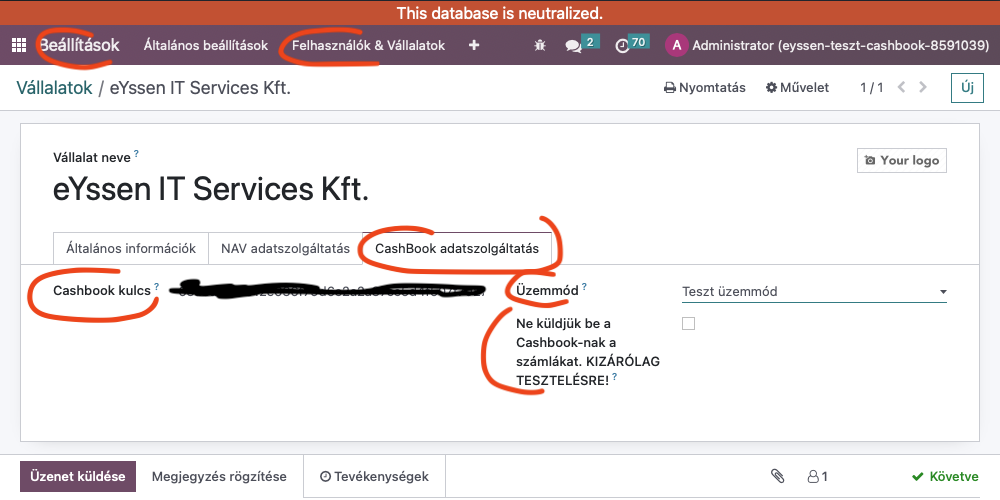The width and height of the screenshot is (1000, 500).
Task: Open Felhasználók & Vállalatok menu
Action: tap(369, 45)
